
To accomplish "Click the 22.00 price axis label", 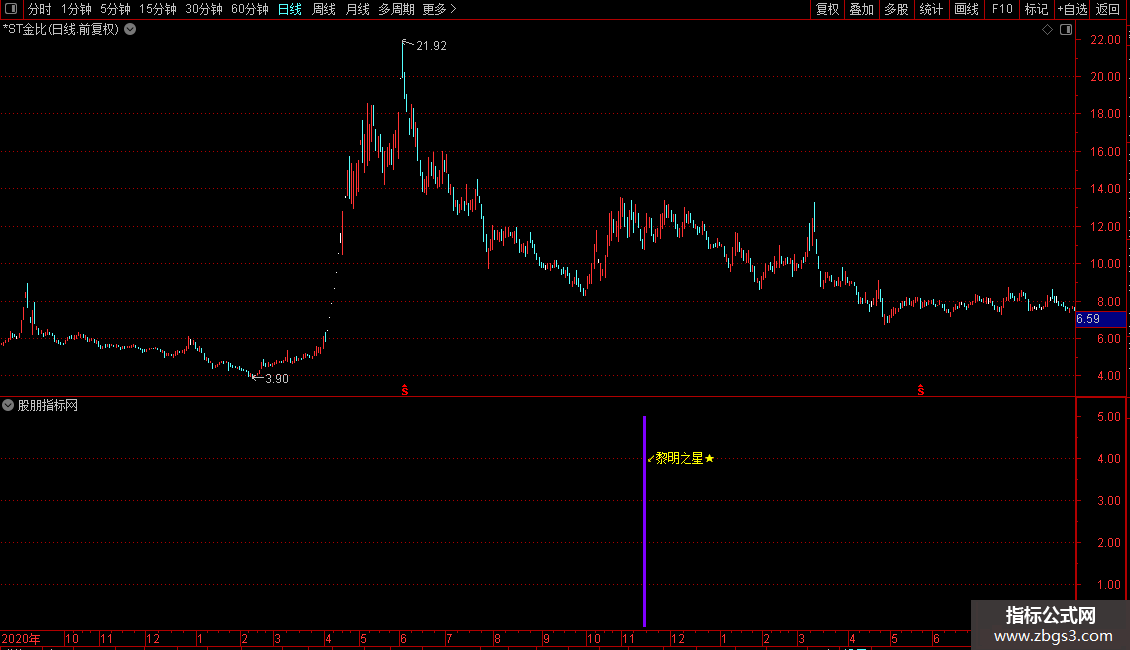I will tap(1105, 40).
